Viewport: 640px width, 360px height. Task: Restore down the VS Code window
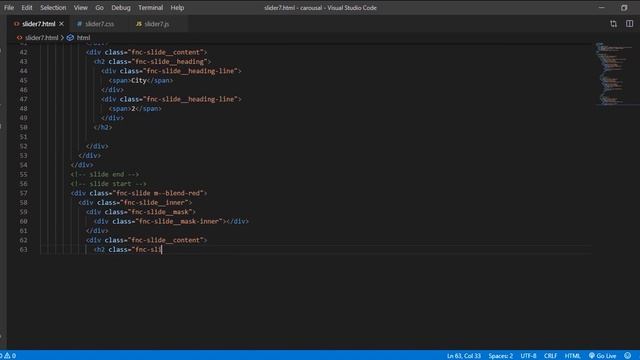[624, 8]
